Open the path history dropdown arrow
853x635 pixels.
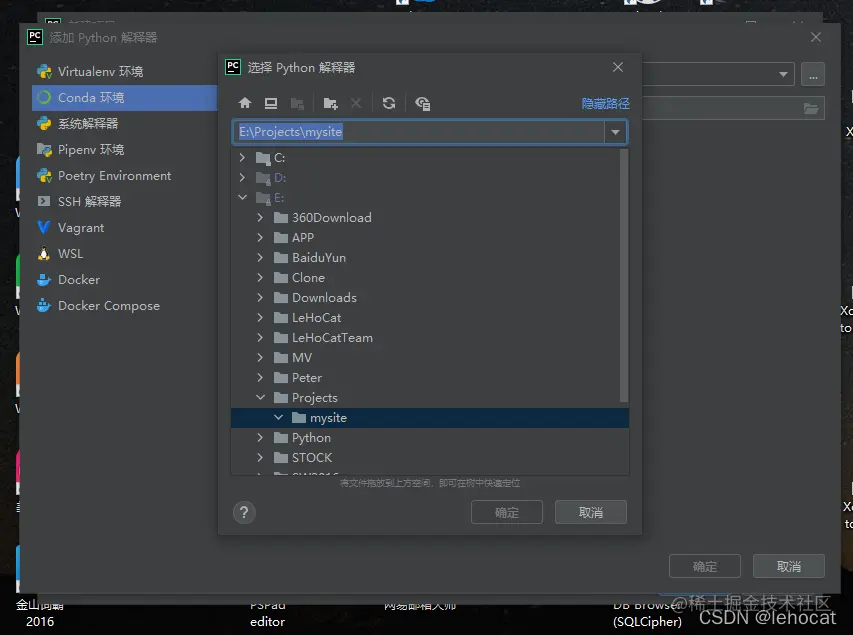pos(615,132)
